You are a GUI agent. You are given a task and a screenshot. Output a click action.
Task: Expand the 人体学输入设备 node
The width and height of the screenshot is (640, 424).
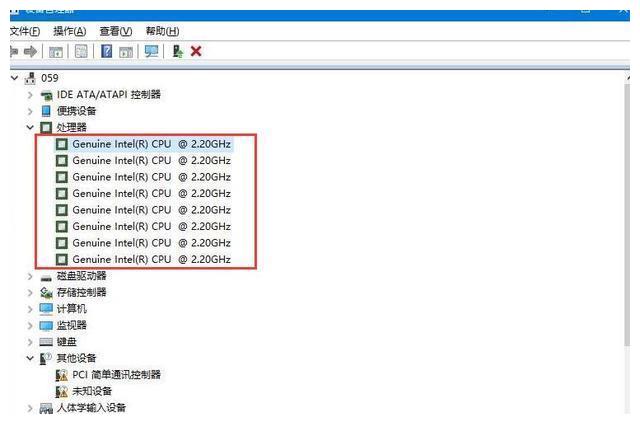[30, 408]
